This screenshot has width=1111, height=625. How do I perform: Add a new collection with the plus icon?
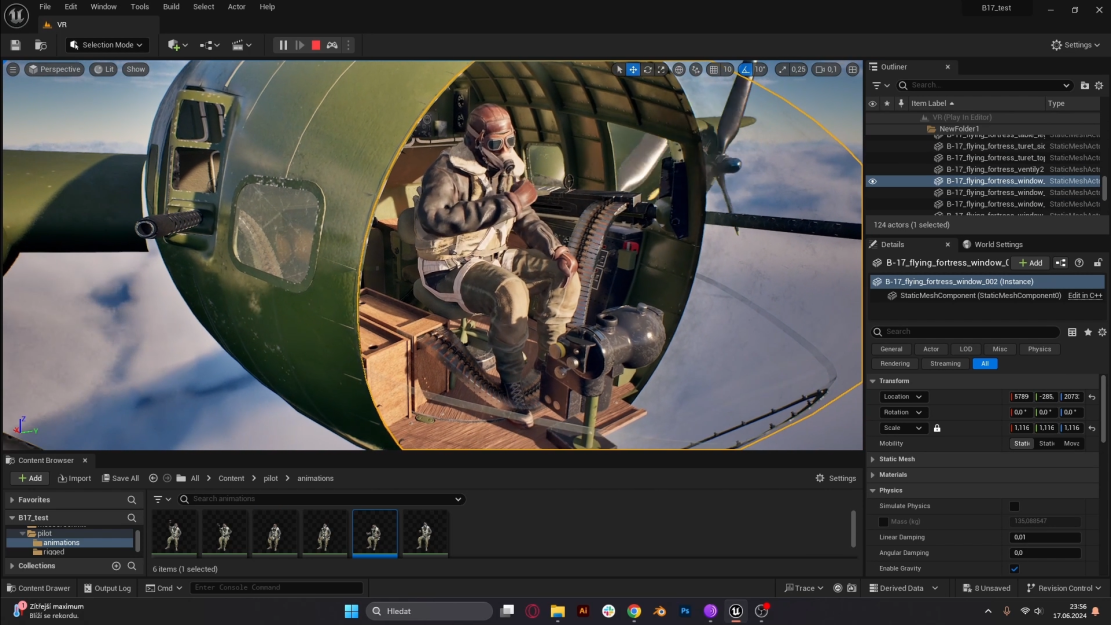click(116, 566)
